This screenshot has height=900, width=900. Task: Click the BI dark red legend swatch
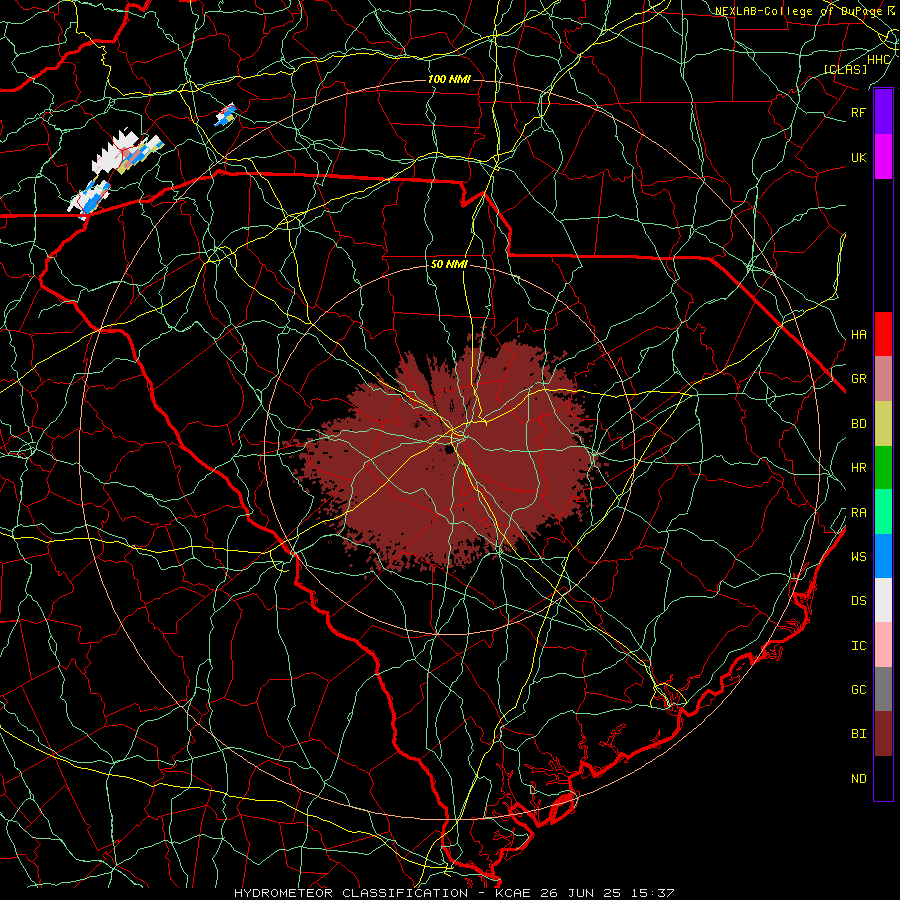[x=883, y=734]
